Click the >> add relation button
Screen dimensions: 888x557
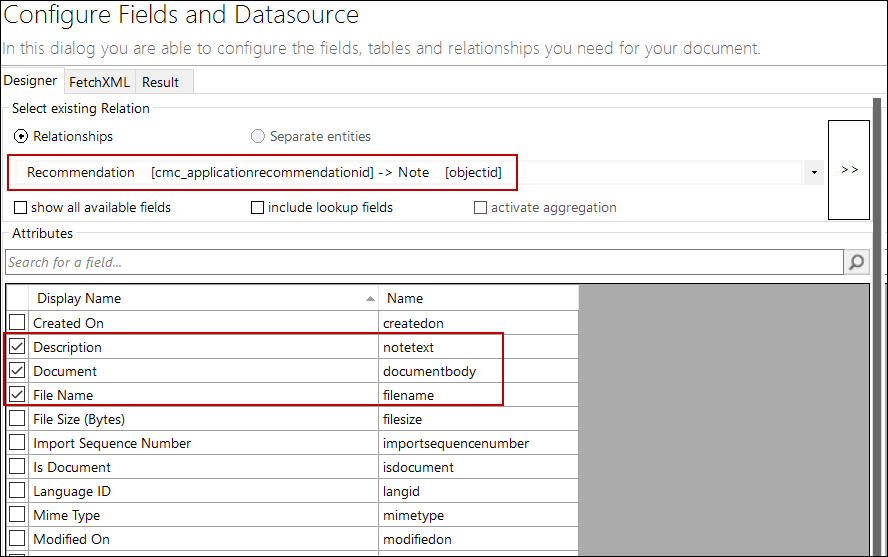849,170
